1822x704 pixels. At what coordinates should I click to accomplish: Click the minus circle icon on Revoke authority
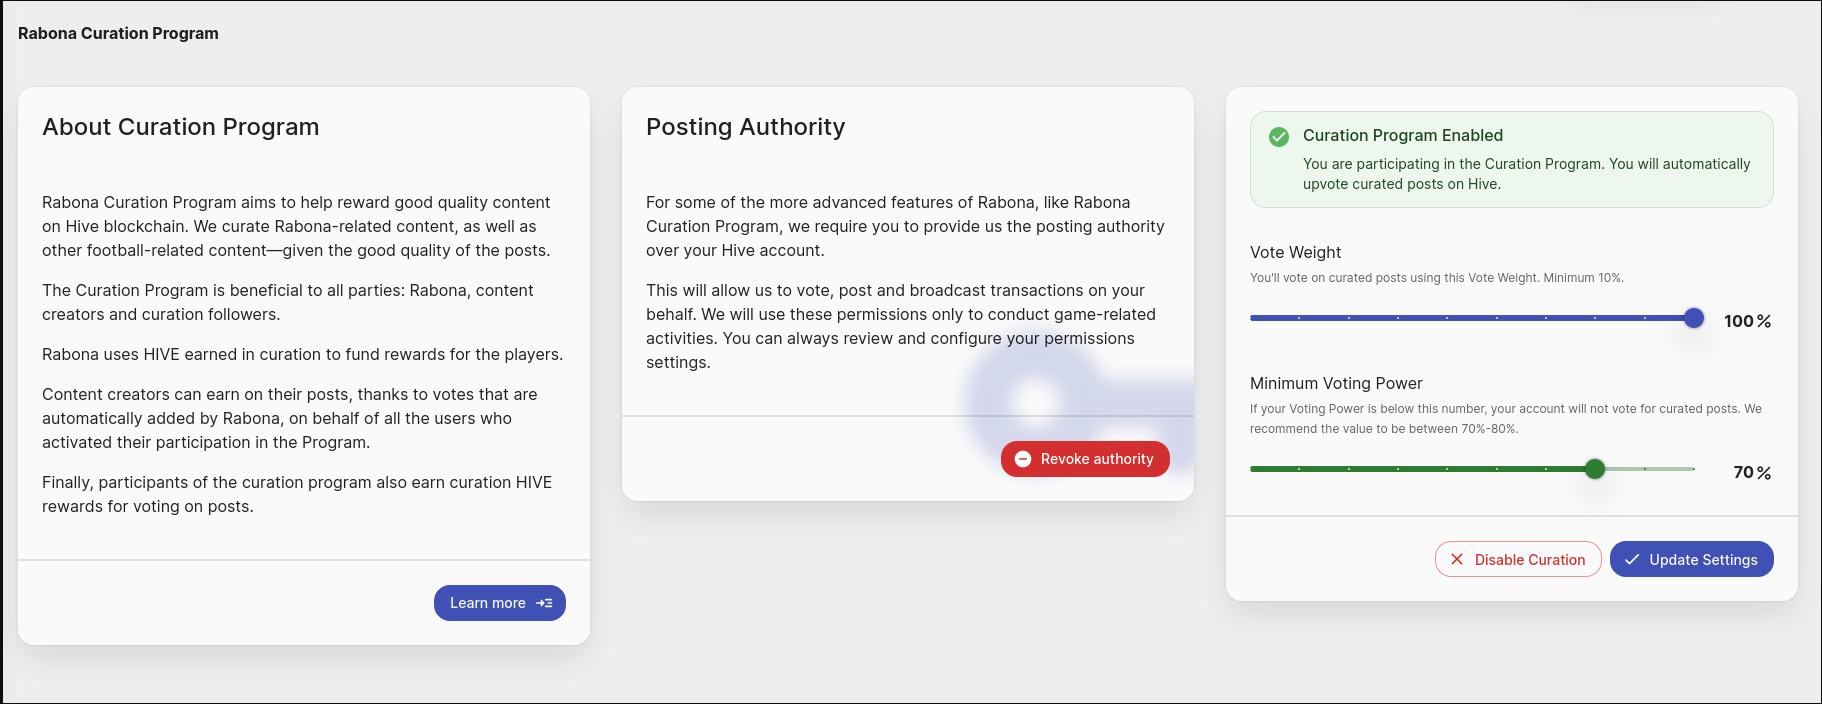click(1023, 459)
